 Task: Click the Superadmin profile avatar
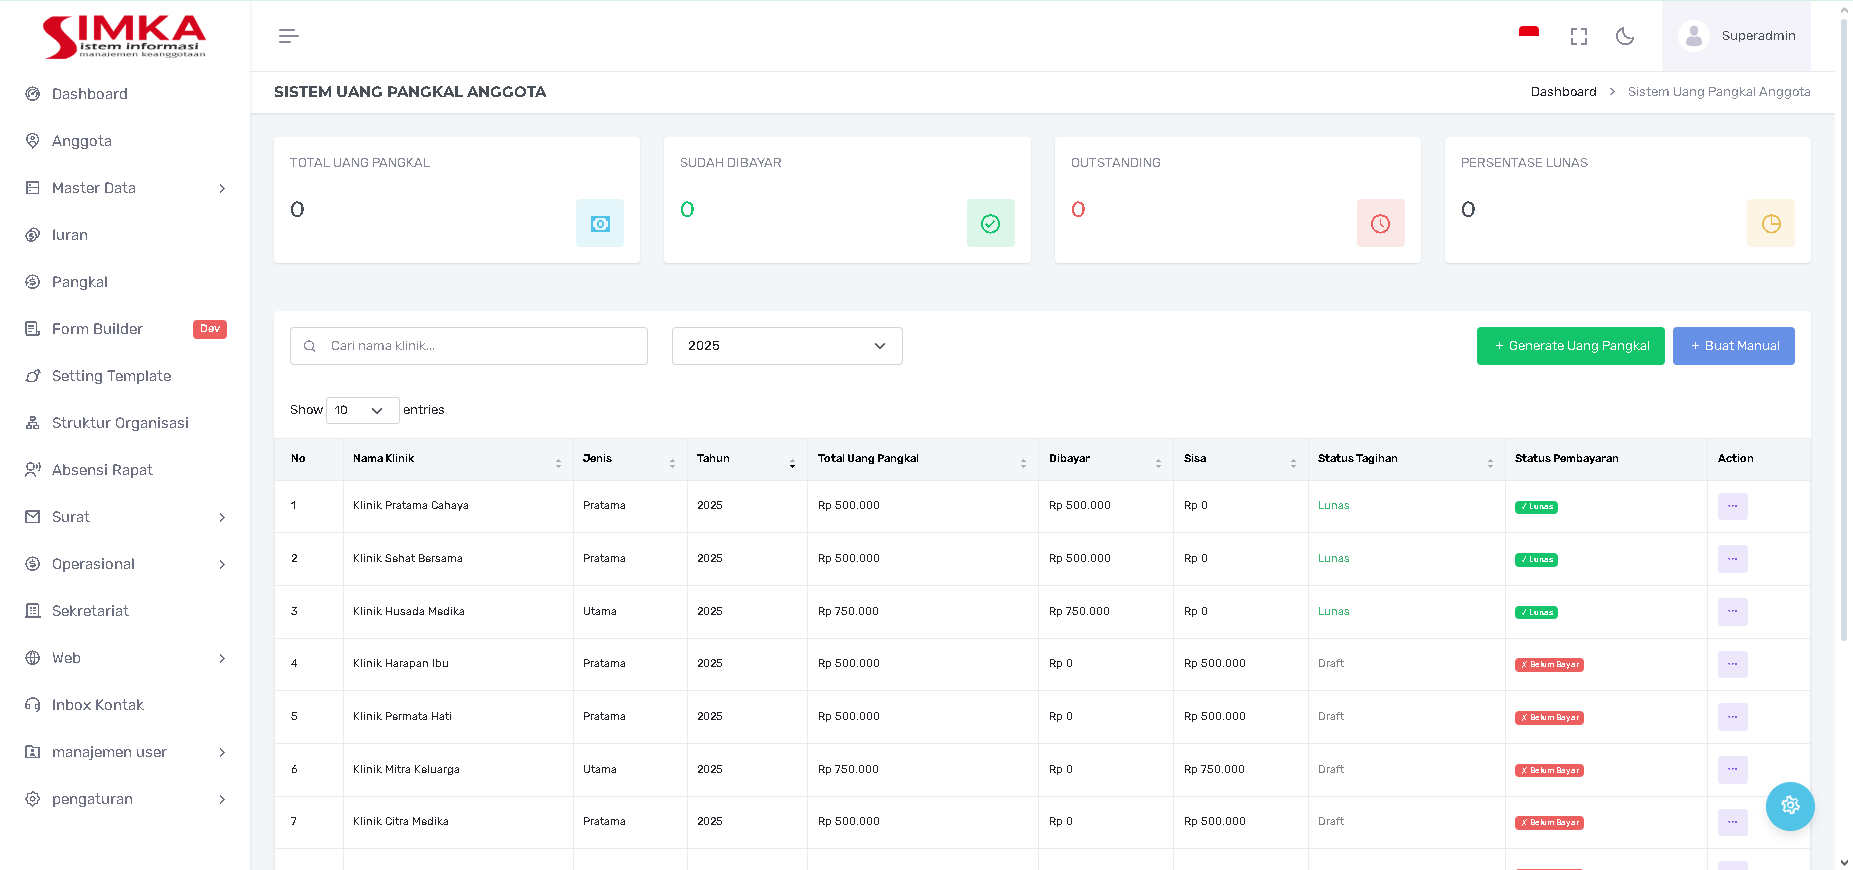[1693, 36]
